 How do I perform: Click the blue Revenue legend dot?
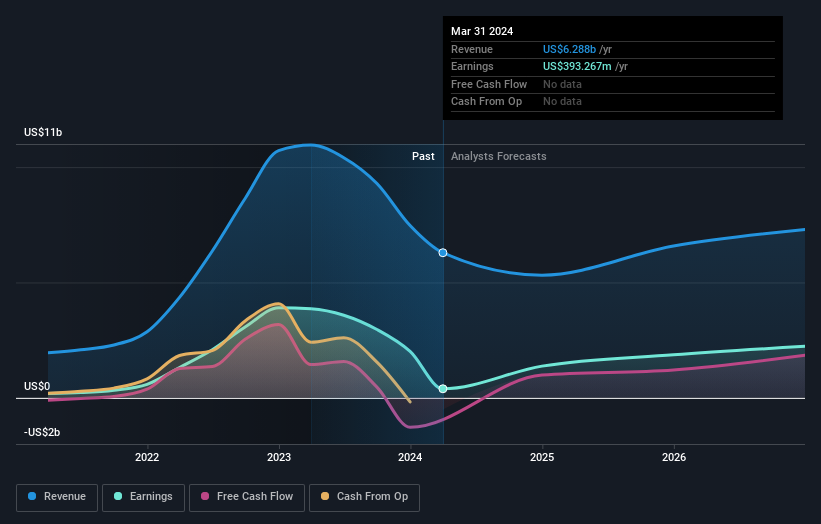[32, 496]
